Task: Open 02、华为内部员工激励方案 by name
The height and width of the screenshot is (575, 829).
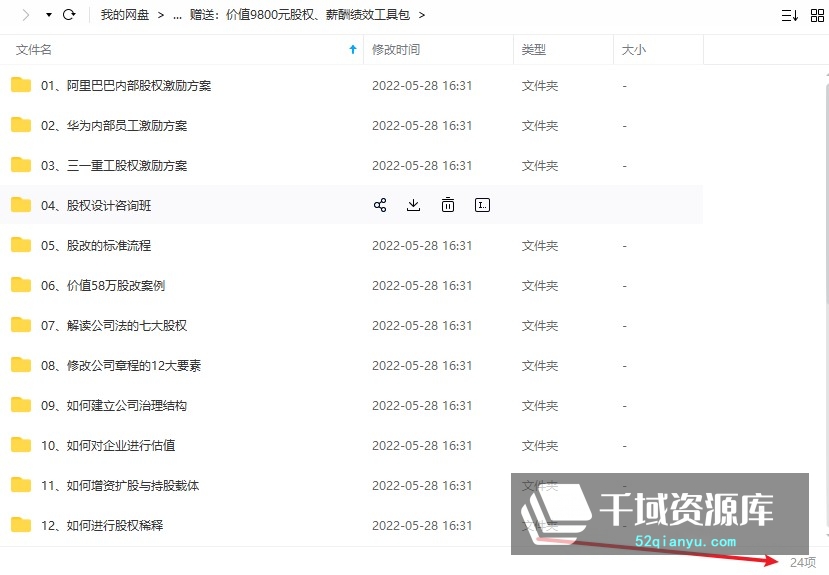Action: tap(114, 126)
